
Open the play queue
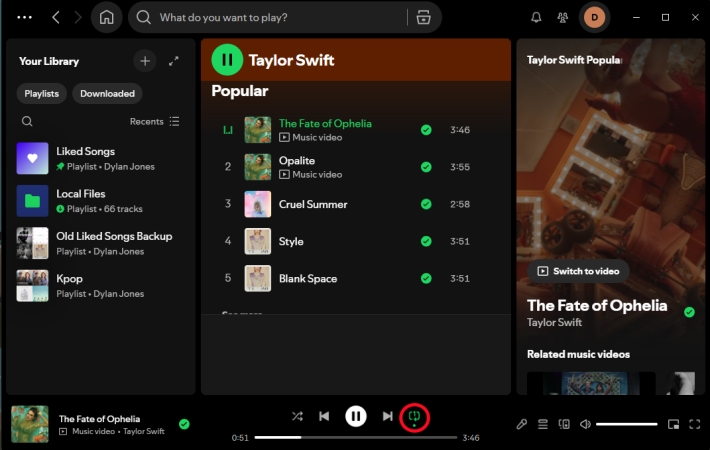click(542, 424)
